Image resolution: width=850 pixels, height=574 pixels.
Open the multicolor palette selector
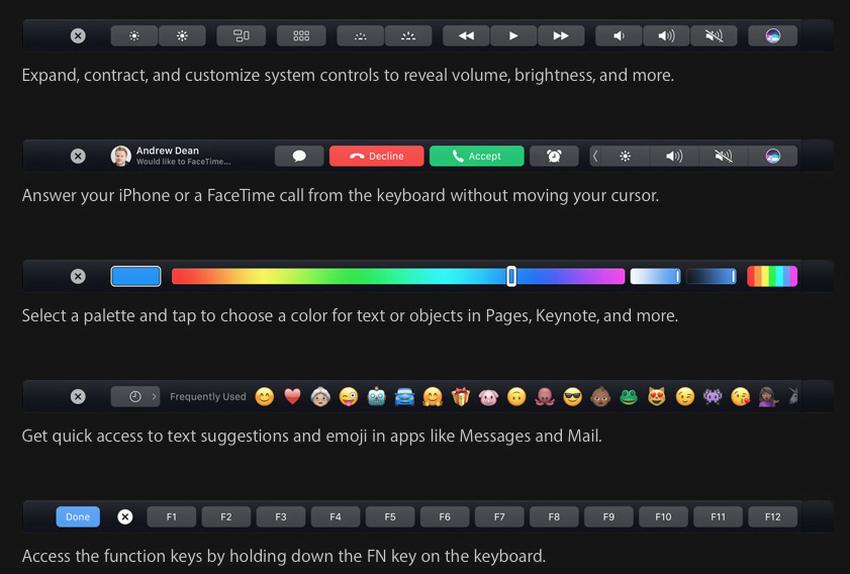point(772,276)
